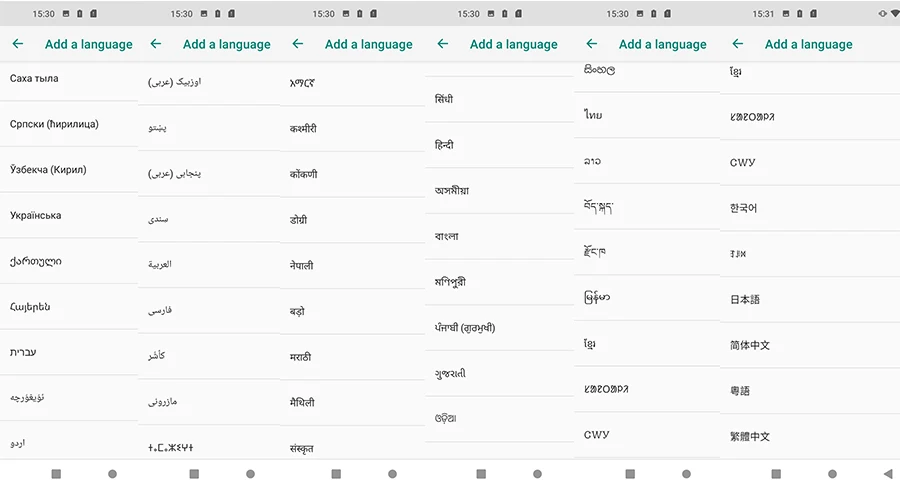Screen dimensions: 900x488
Task: Choose বাংলা from the language list
Action: click(499, 237)
